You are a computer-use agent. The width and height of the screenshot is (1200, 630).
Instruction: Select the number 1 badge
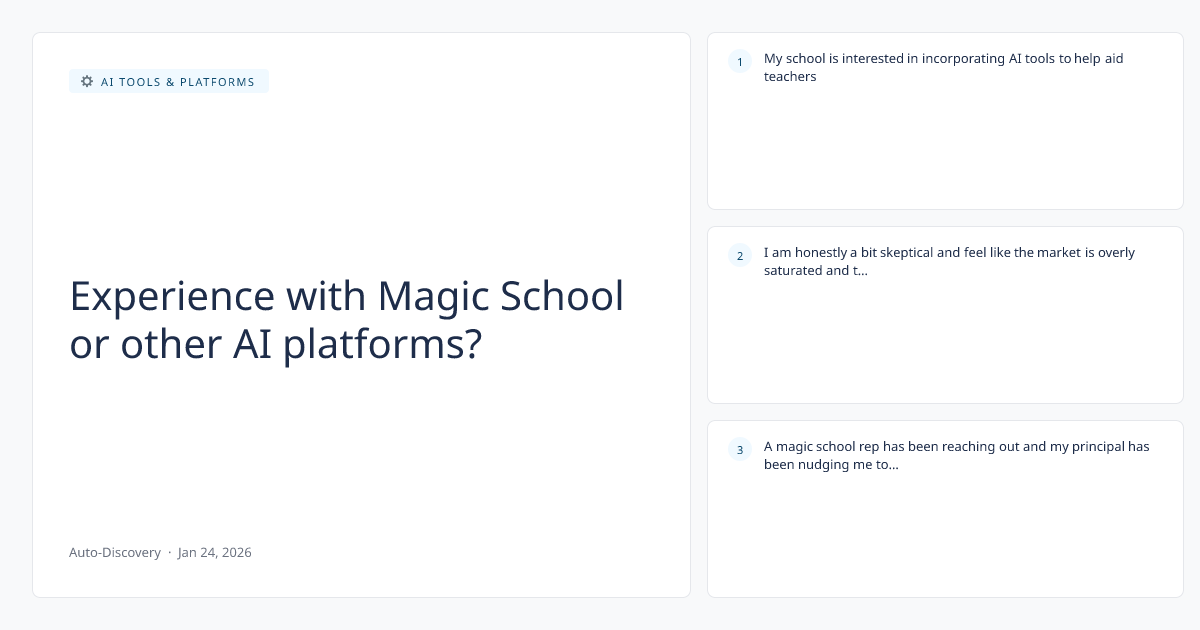pos(740,62)
